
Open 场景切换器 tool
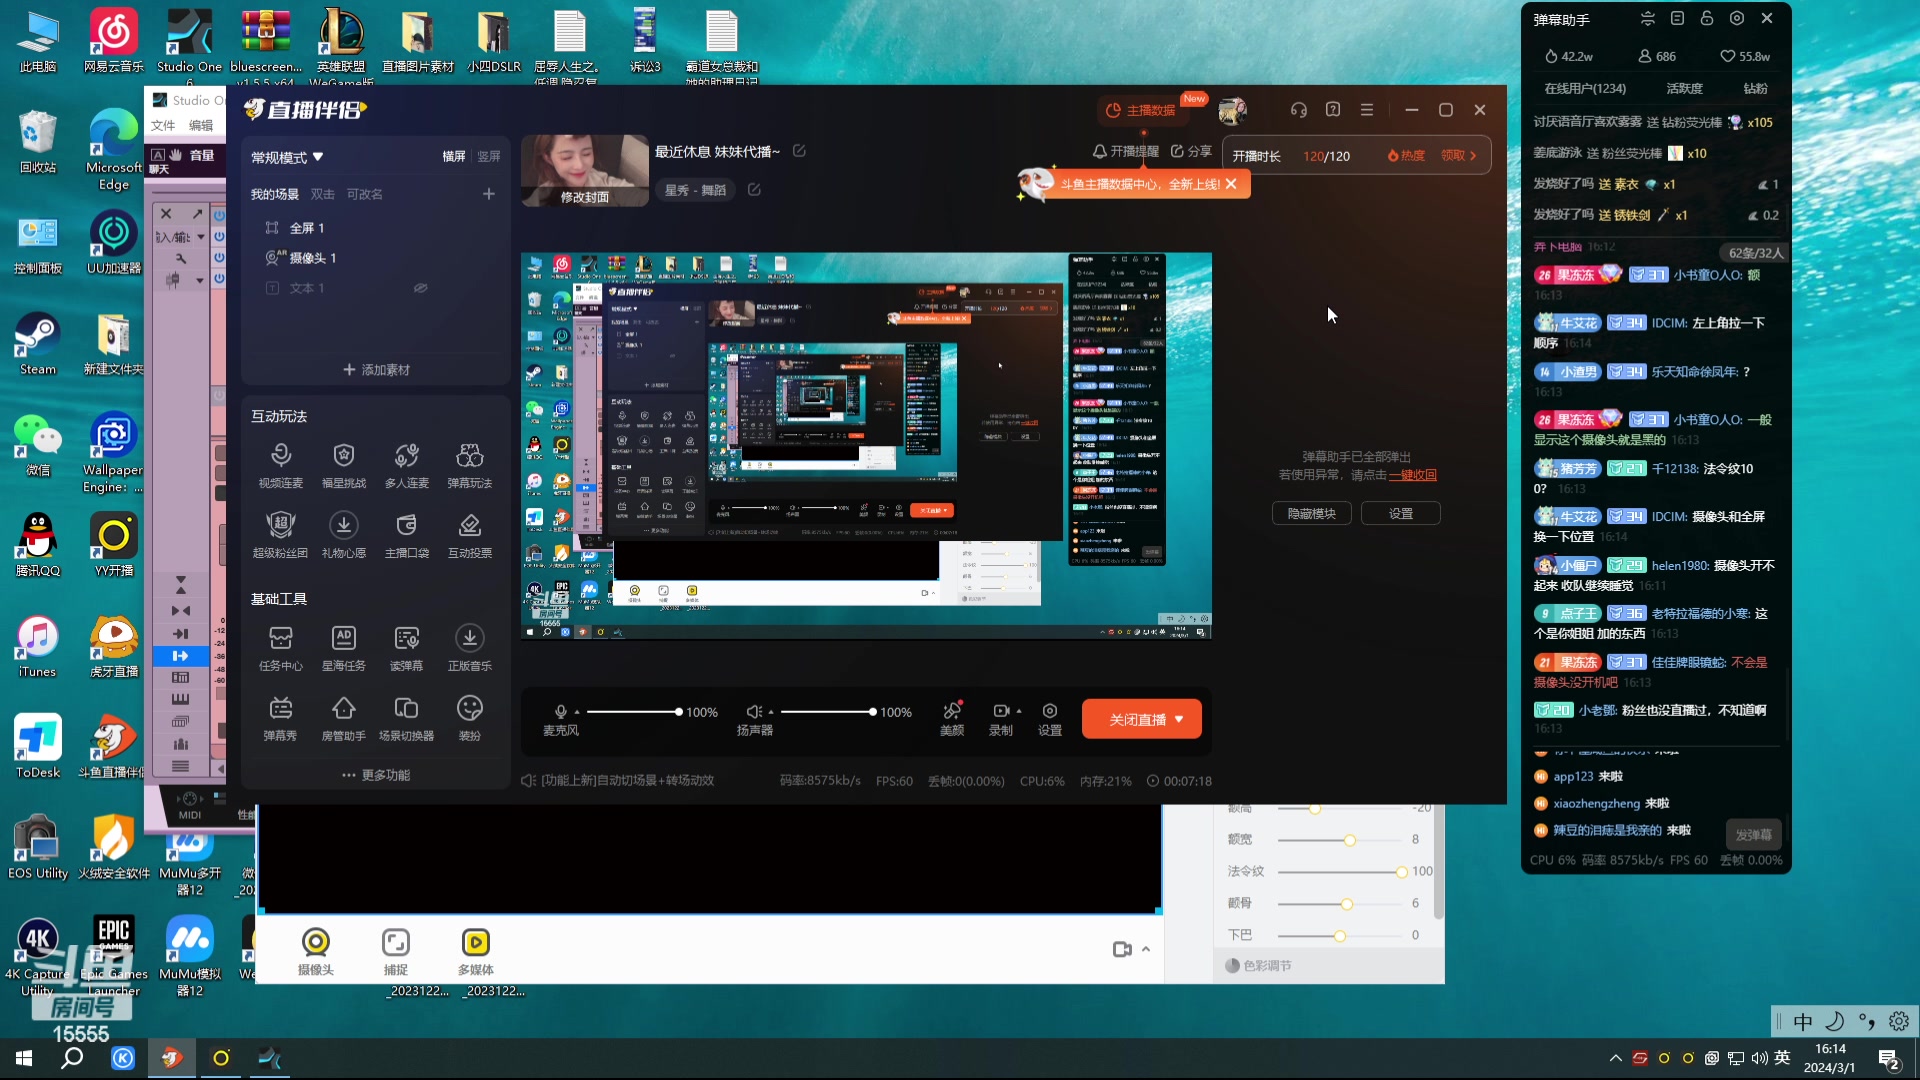tap(406, 718)
